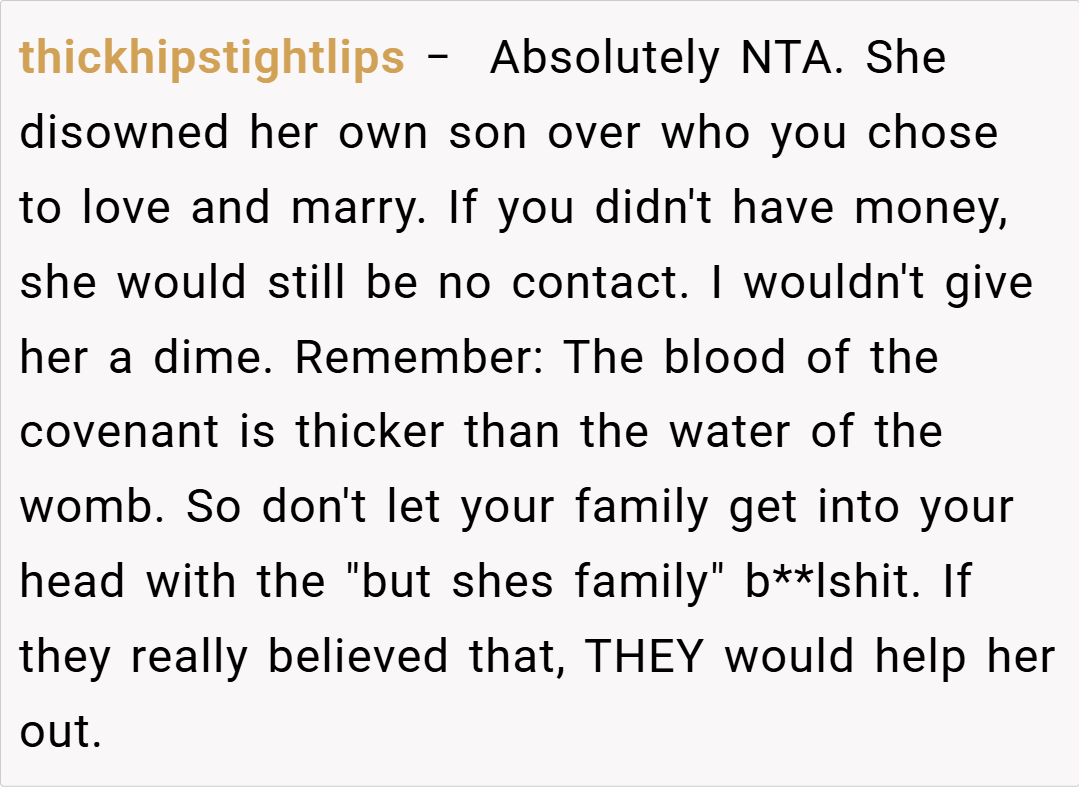
Task: Click the censored word "b**lshit"
Action: 828,583
